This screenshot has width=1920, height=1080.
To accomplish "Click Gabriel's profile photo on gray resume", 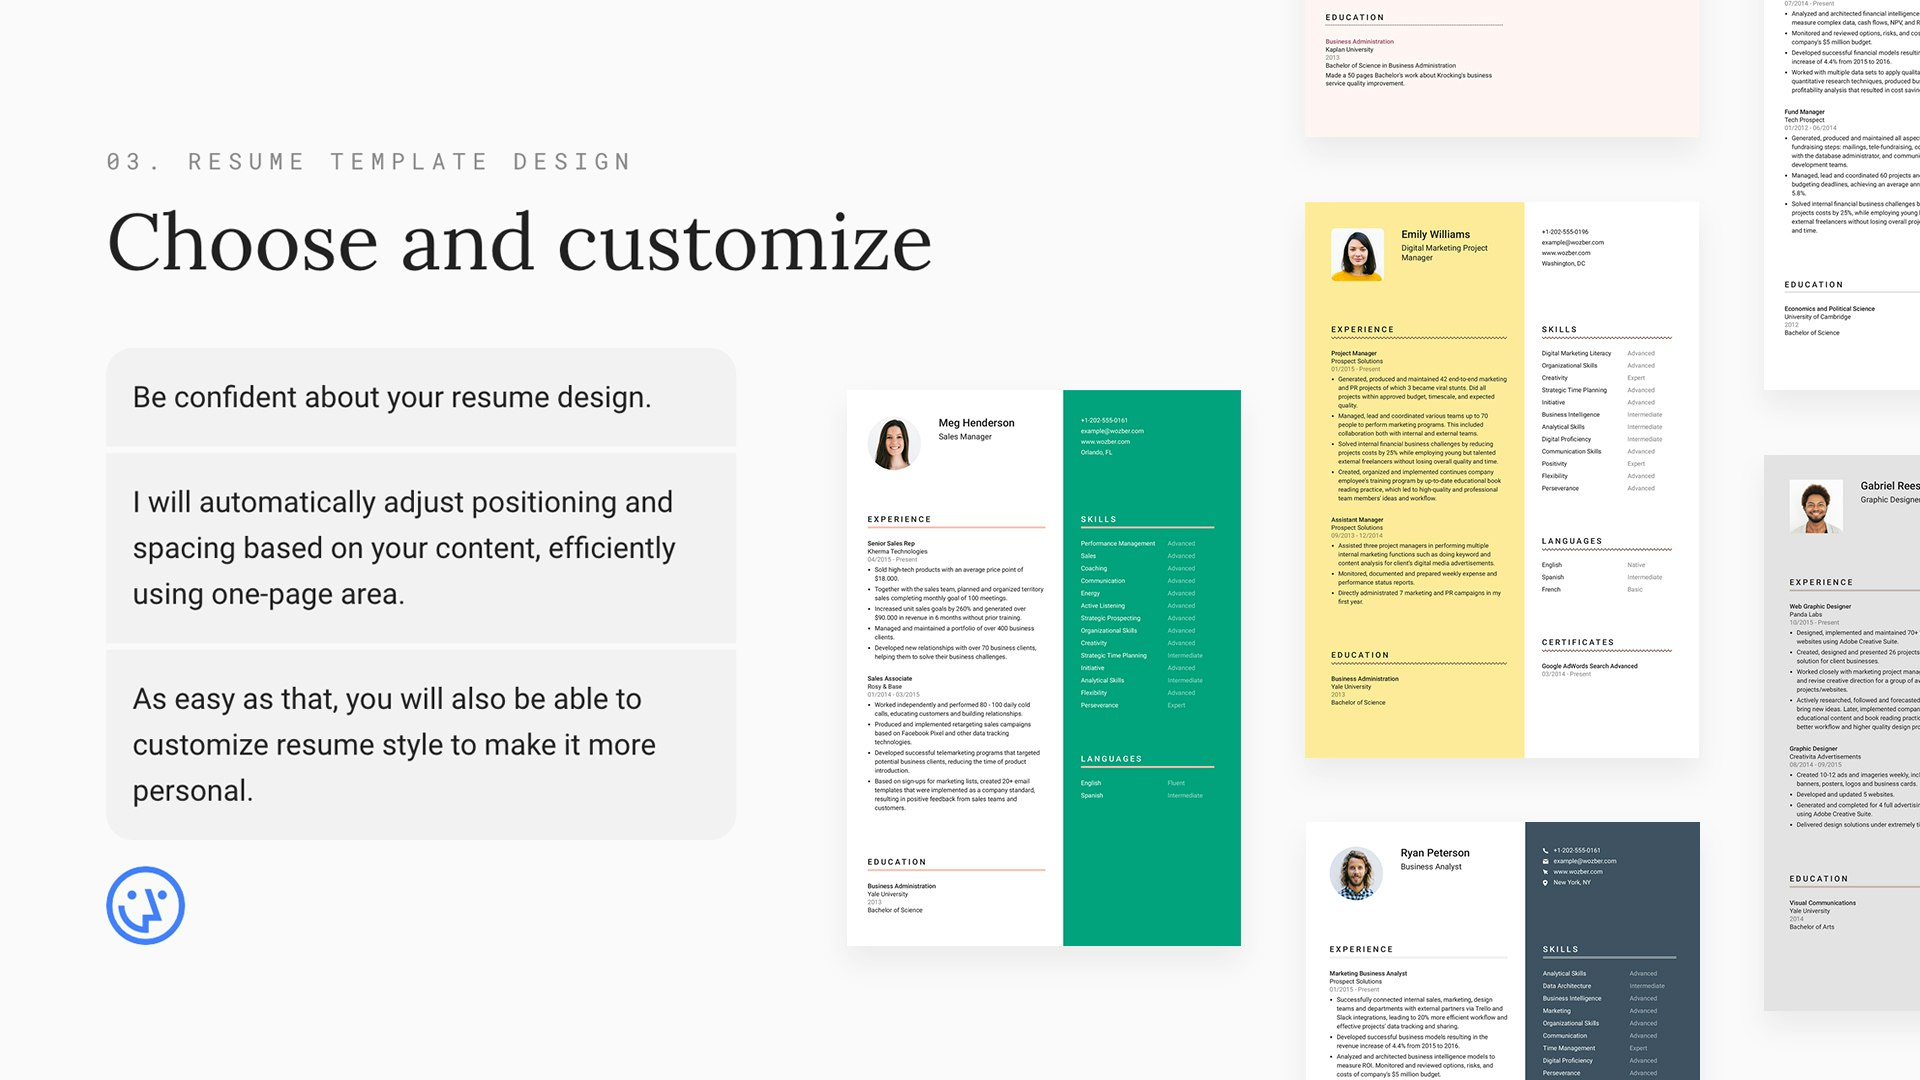I will pyautogui.click(x=1815, y=506).
